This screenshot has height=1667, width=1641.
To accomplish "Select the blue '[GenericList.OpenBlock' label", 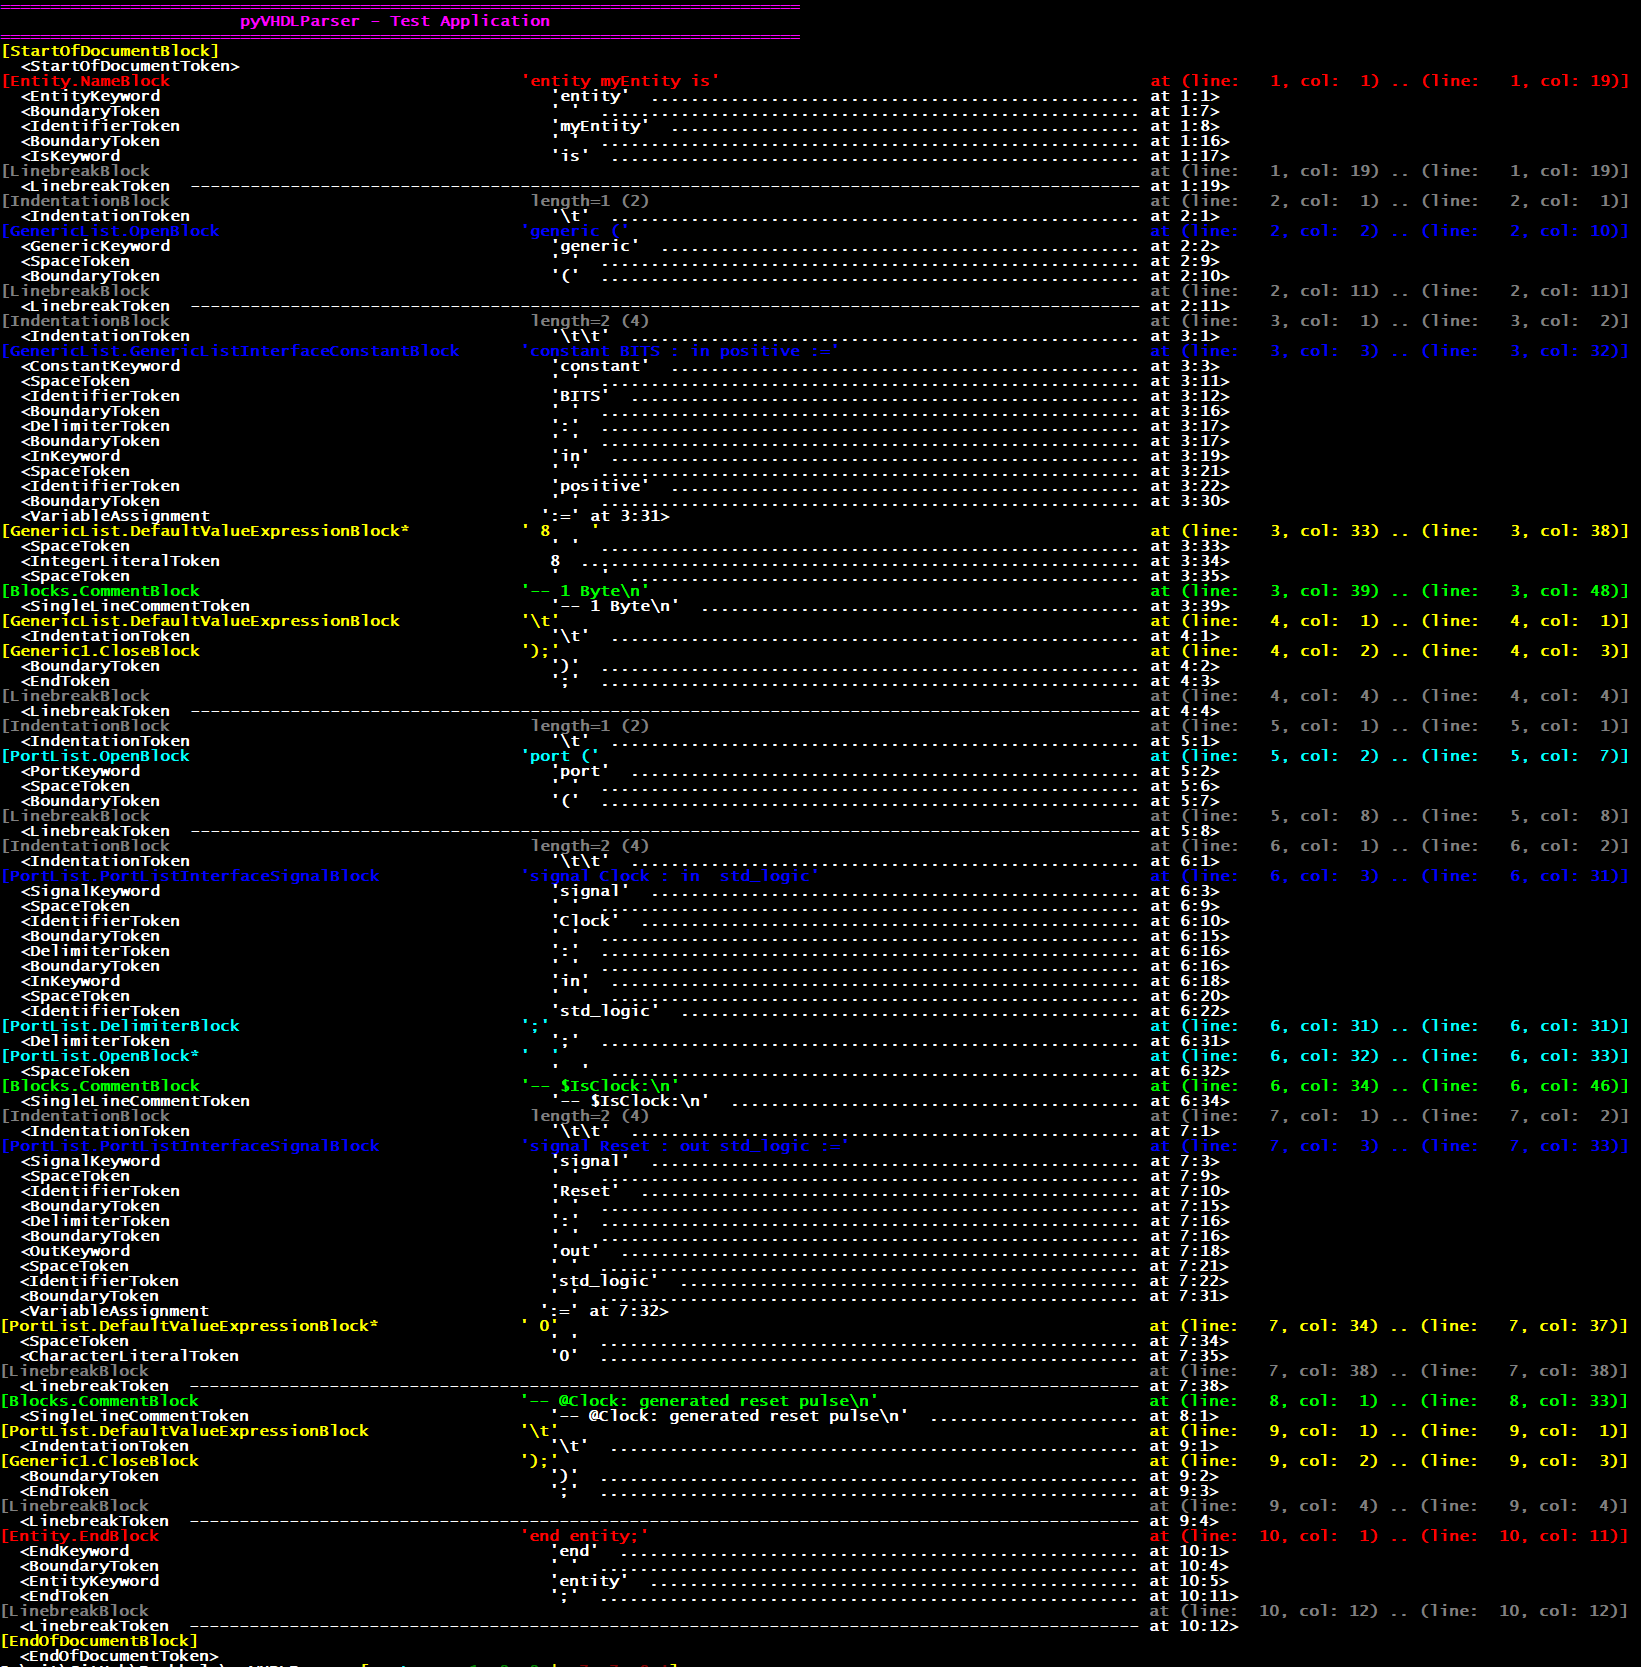I will click(x=110, y=231).
